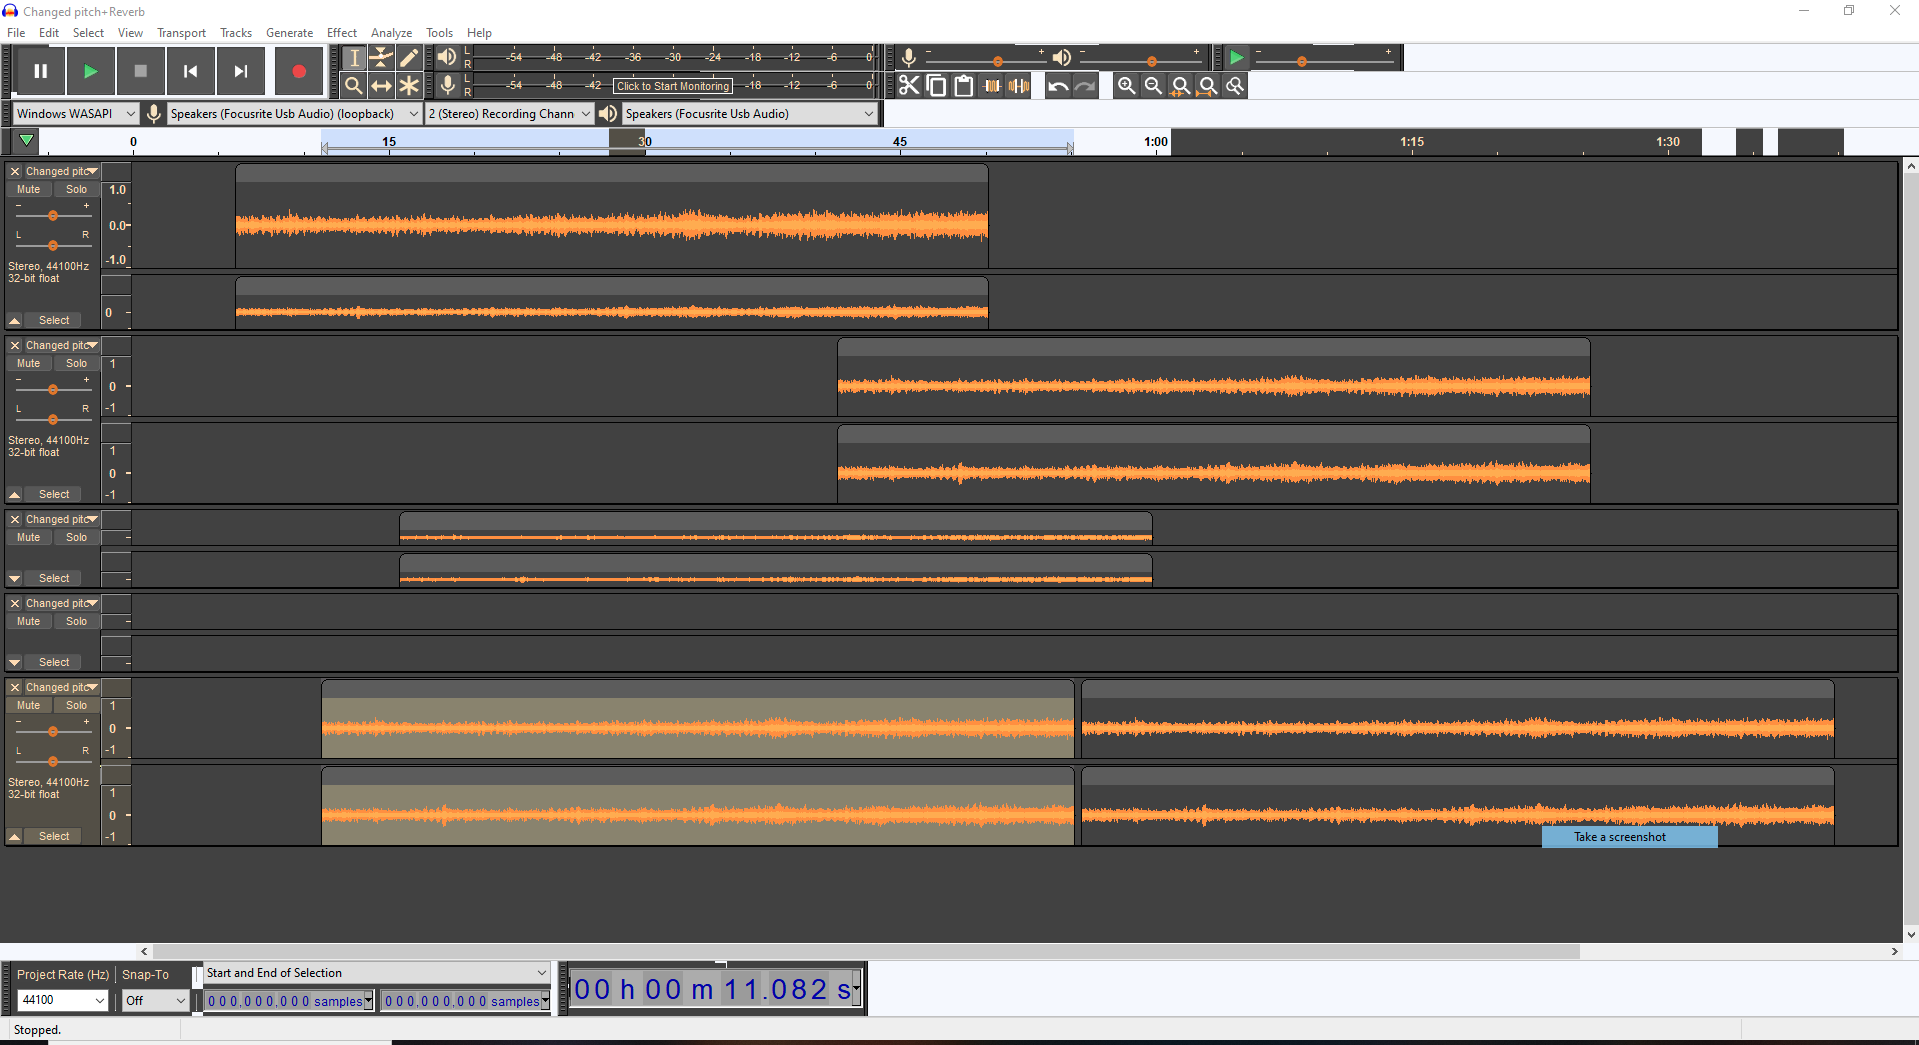The height and width of the screenshot is (1045, 1919).
Task: Open the Effect menu
Action: 341,32
